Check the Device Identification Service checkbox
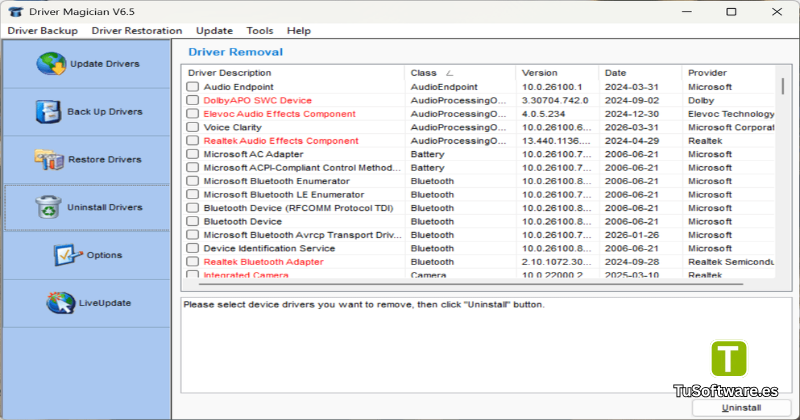 click(x=192, y=248)
